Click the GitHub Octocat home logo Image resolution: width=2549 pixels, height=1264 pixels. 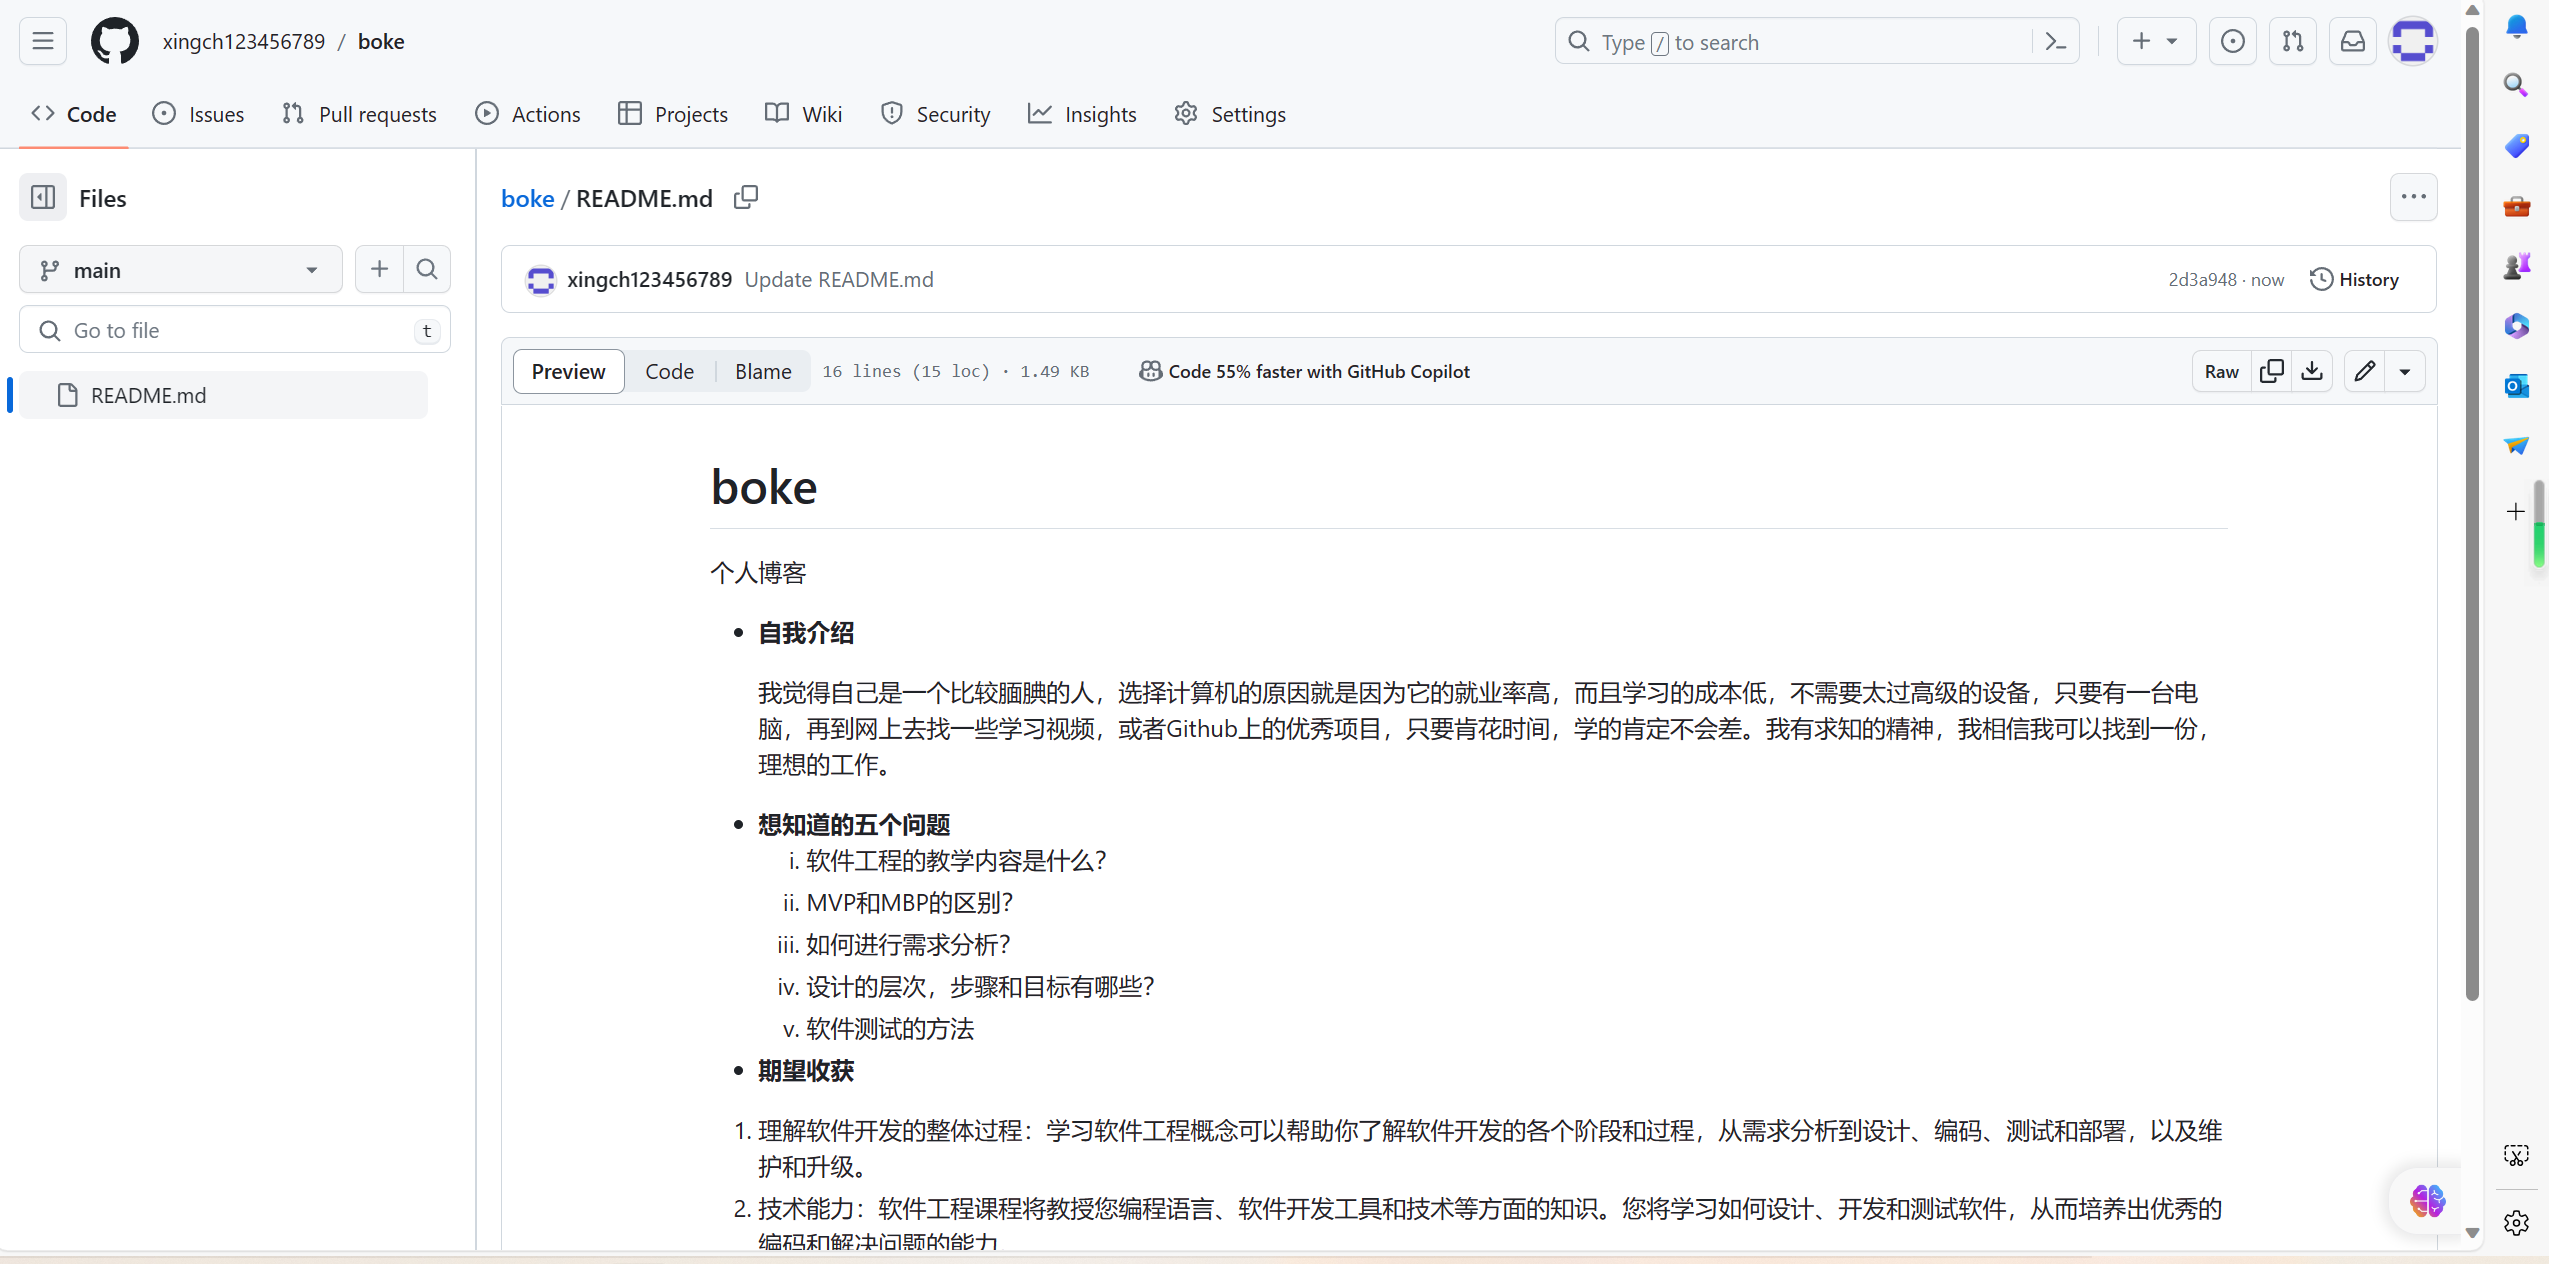tap(115, 41)
